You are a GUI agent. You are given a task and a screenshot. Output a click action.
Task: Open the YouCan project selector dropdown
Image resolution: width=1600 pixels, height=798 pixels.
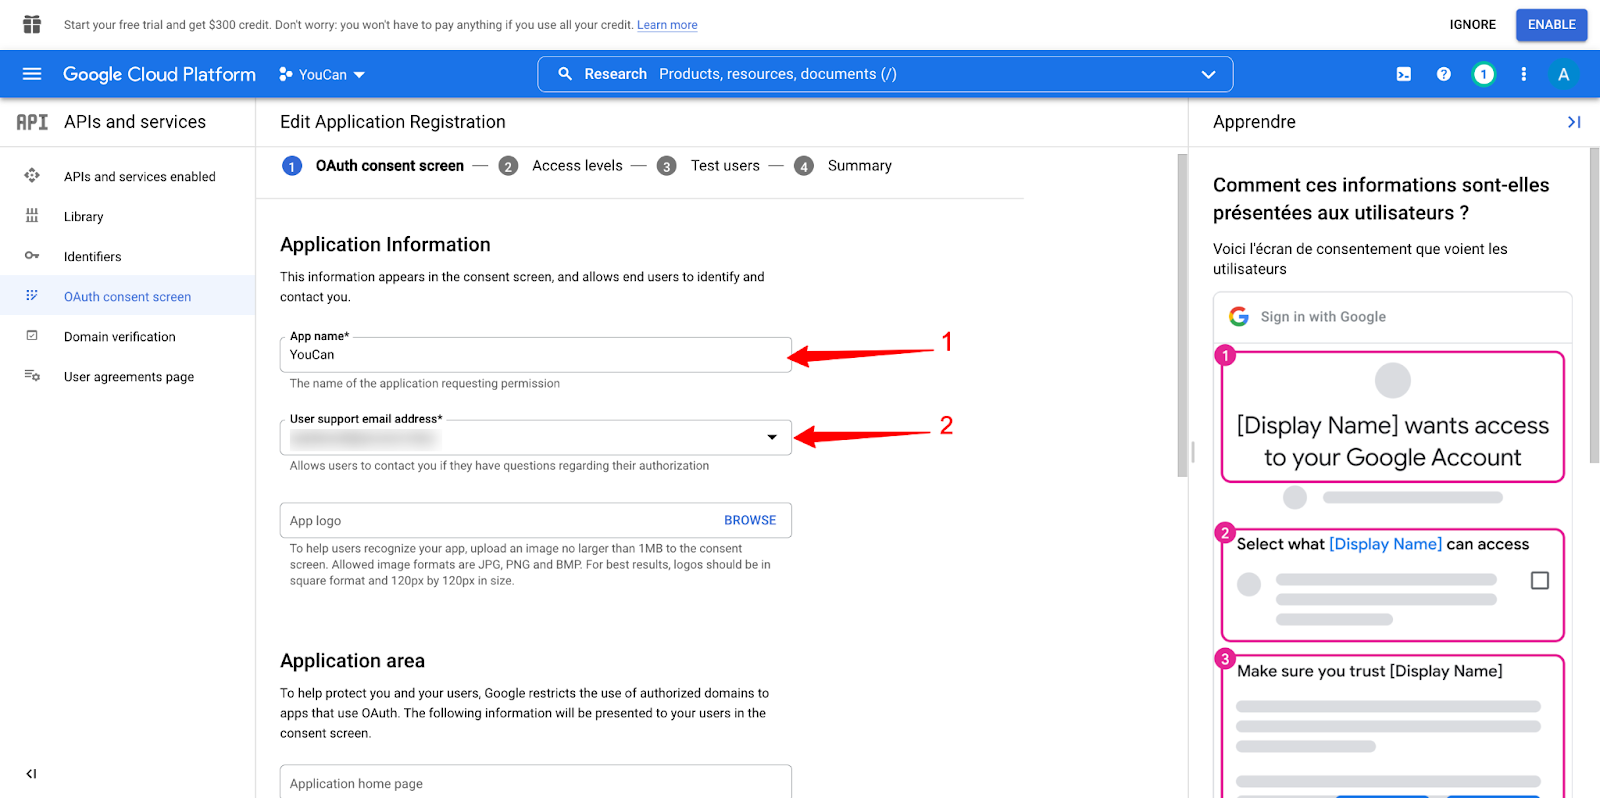tap(322, 74)
